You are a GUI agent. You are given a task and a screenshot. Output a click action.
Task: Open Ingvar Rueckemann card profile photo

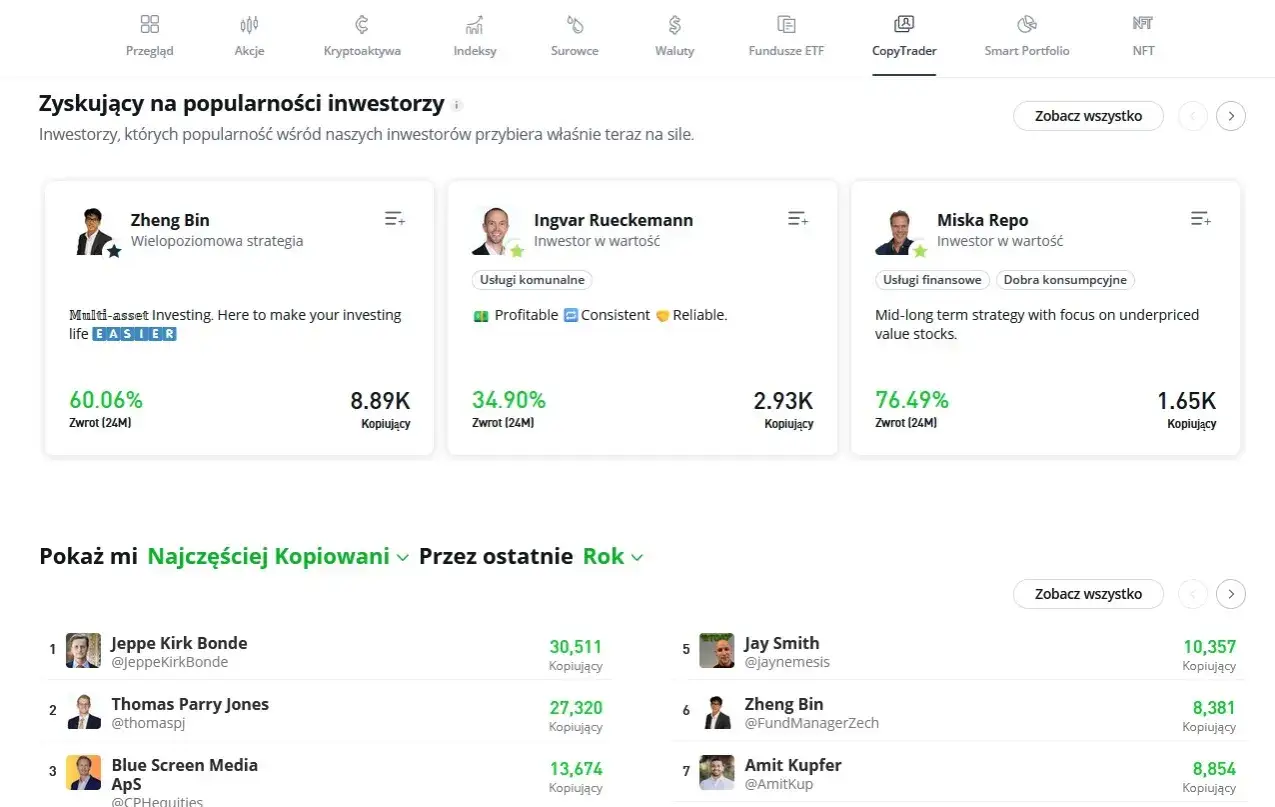496,231
